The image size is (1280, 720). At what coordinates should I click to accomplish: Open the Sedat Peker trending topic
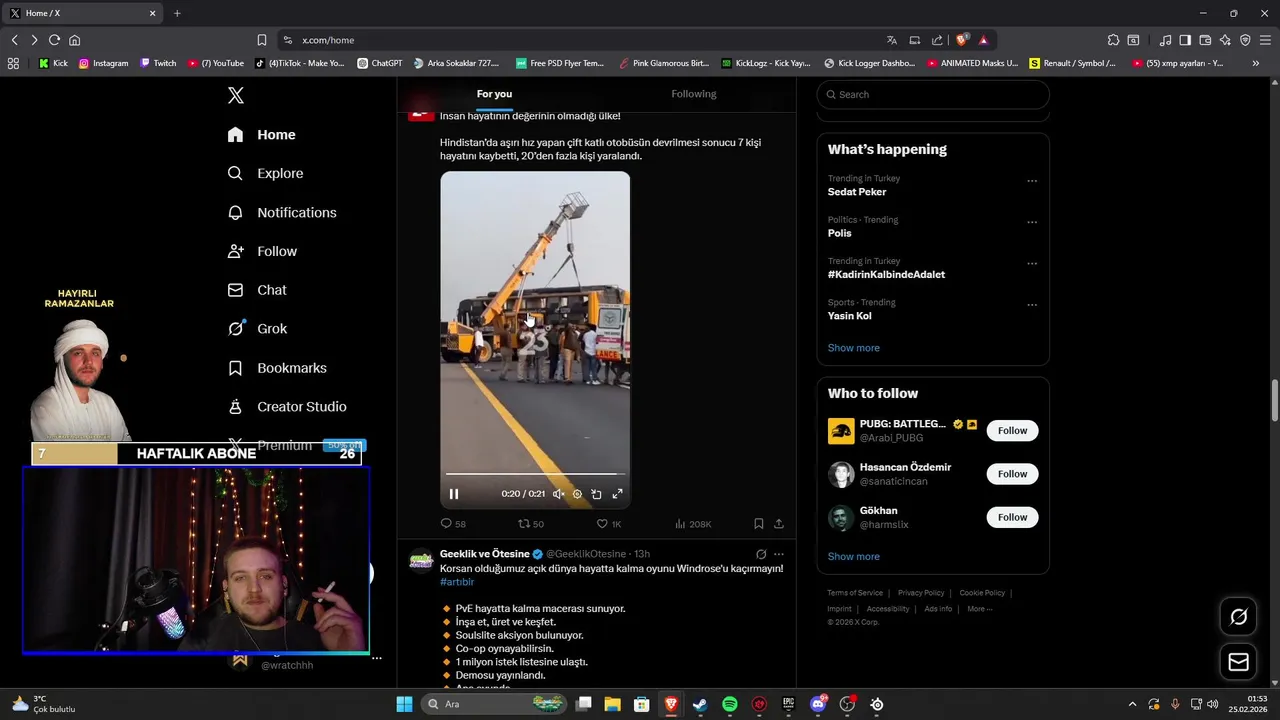pos(857,192)
